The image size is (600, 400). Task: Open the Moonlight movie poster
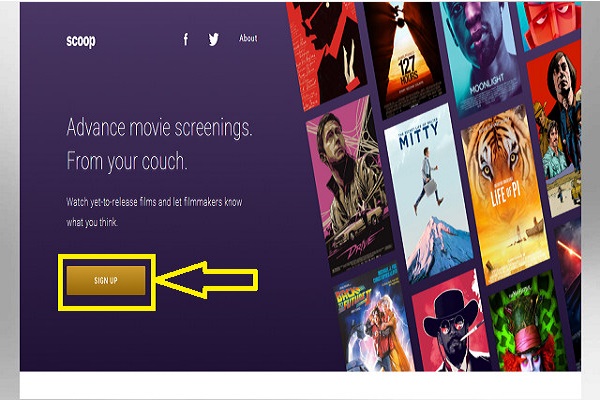coord(481,56)
